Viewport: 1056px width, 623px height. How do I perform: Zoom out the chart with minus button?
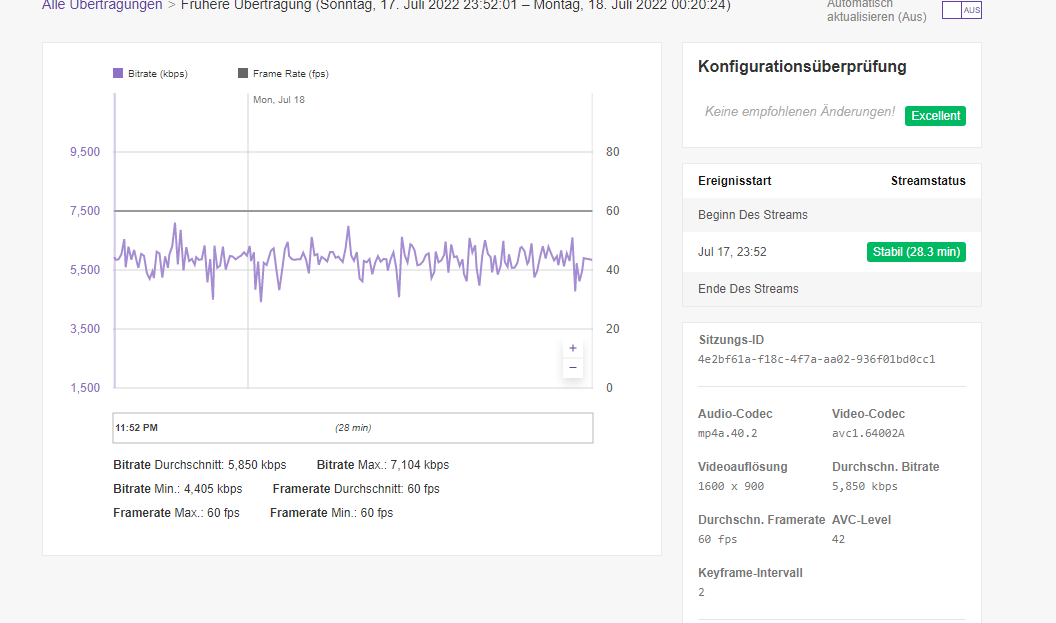[x=573, y=368]
